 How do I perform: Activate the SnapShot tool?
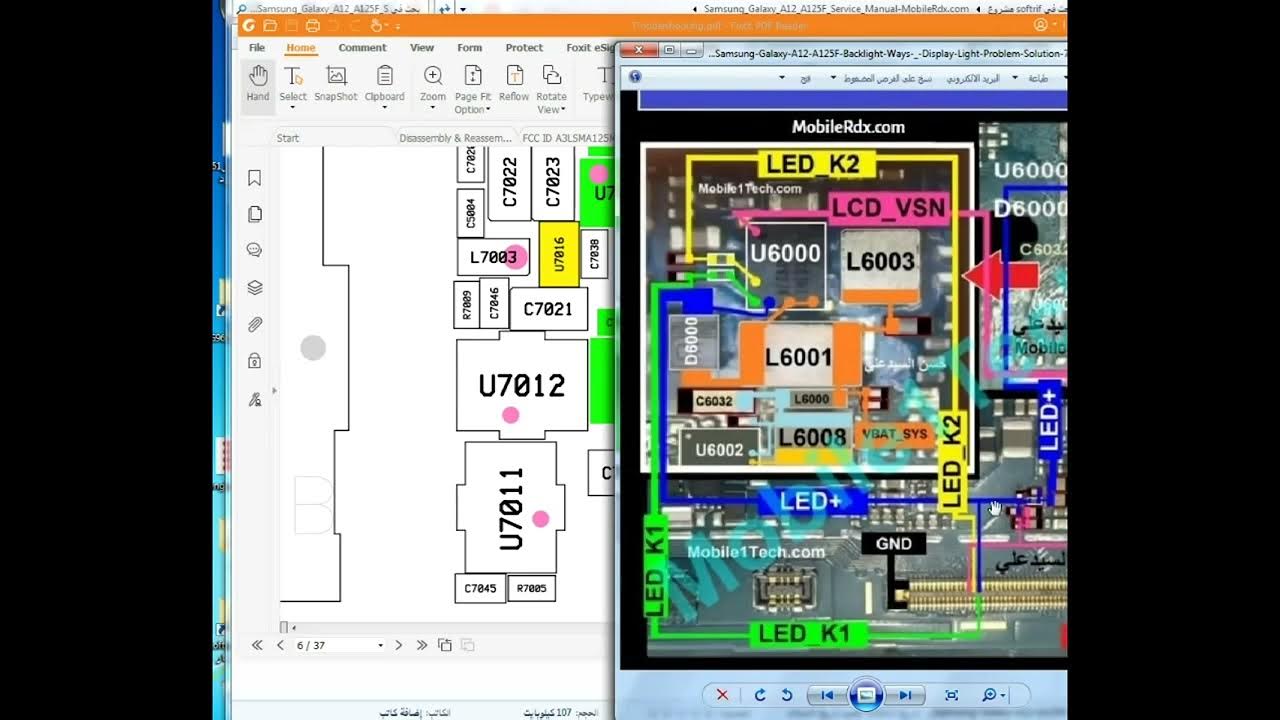tap(336, 84)
